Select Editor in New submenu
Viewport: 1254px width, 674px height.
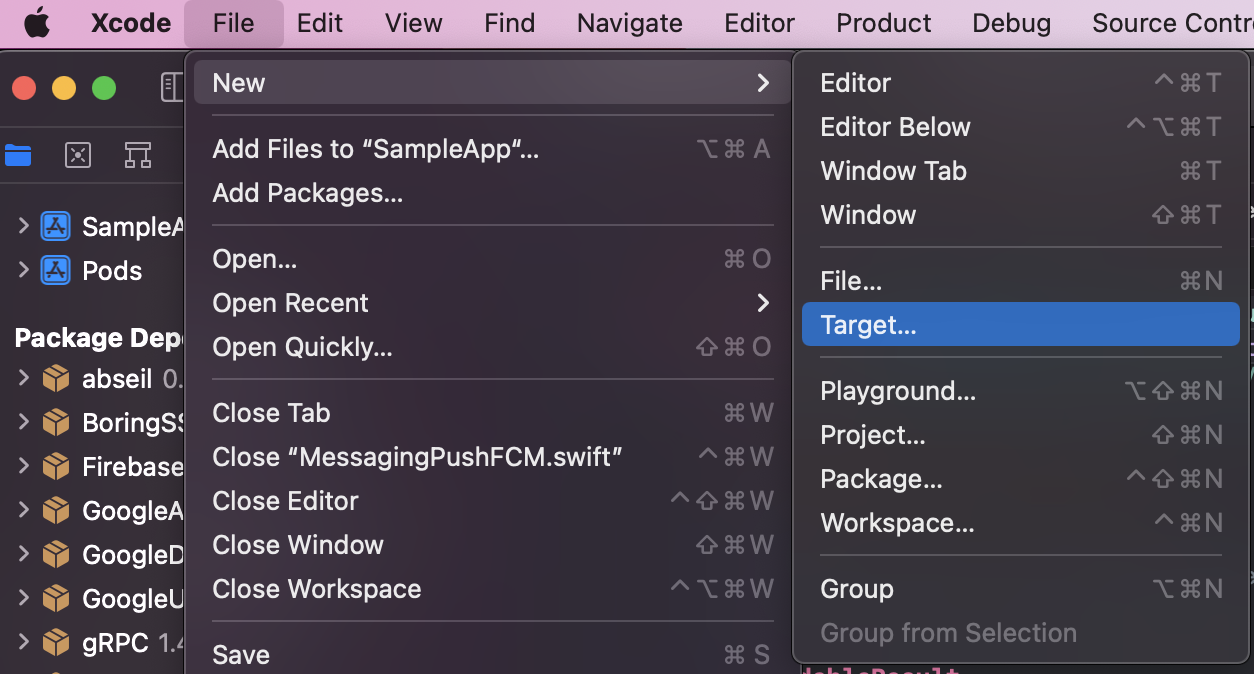(1021, 83)
